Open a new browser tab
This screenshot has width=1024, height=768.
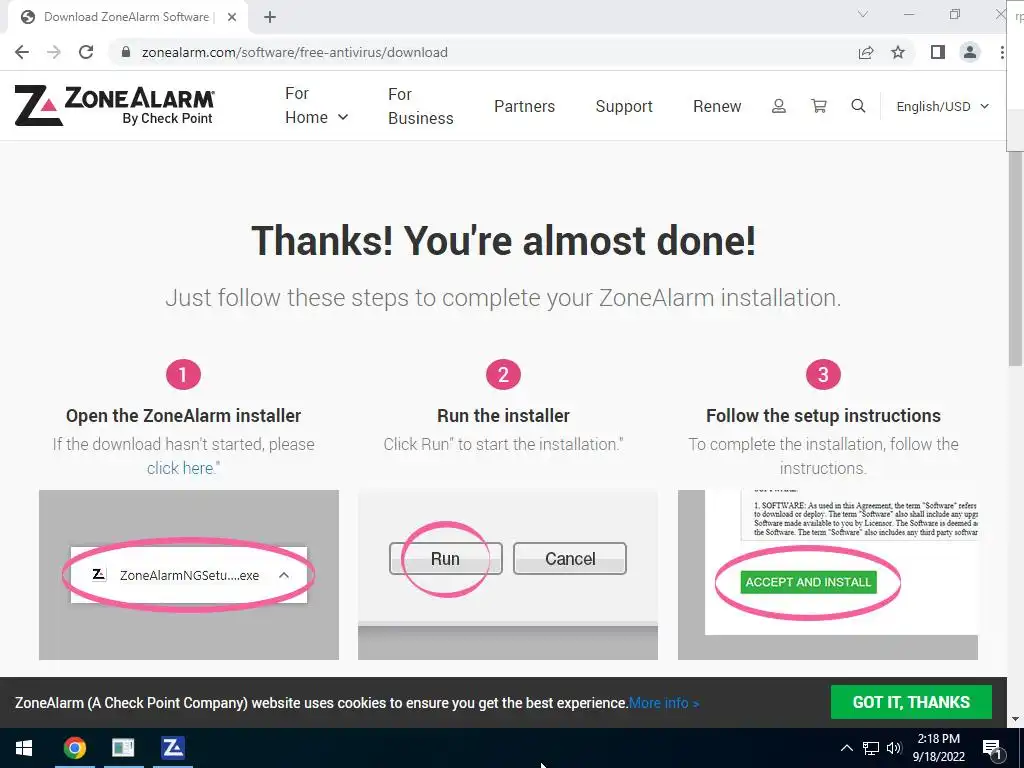[x=270, y=17]
